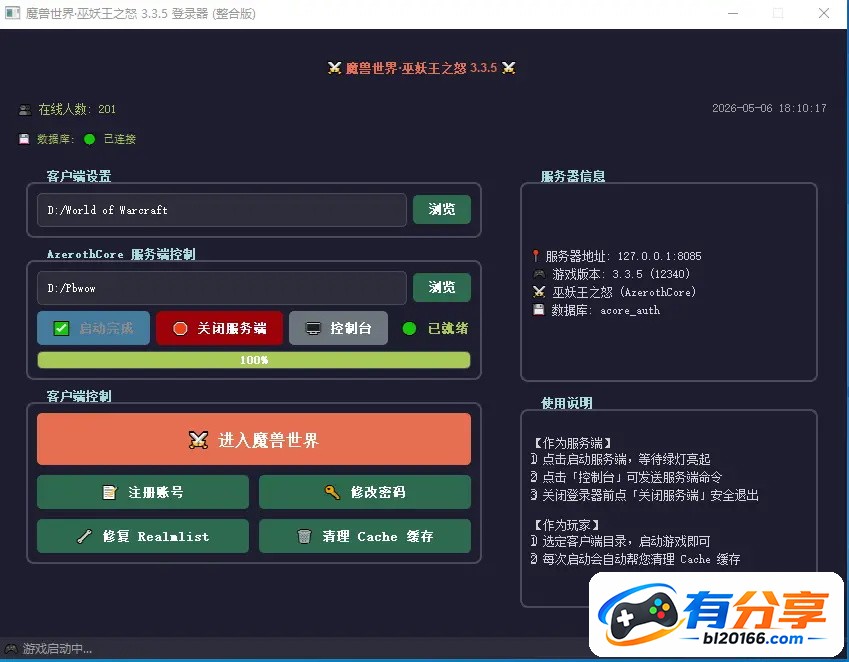Click the app icon in the title bar
849x662 pixels.
(x=12, y=13)
